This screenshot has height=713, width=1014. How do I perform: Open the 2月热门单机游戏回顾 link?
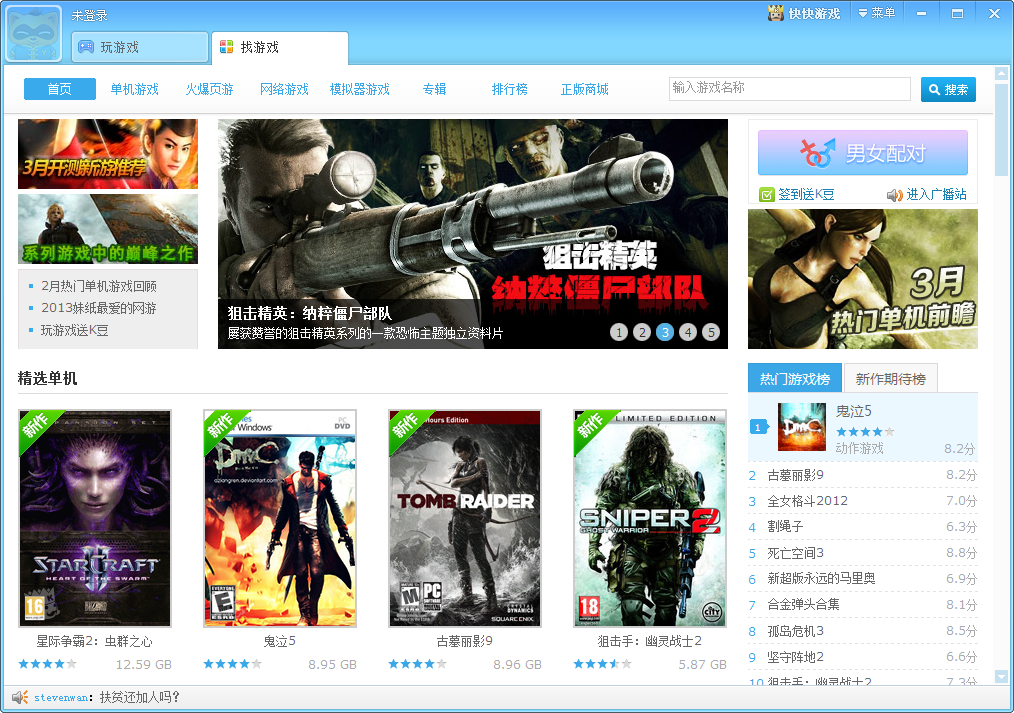click(99, 286)
